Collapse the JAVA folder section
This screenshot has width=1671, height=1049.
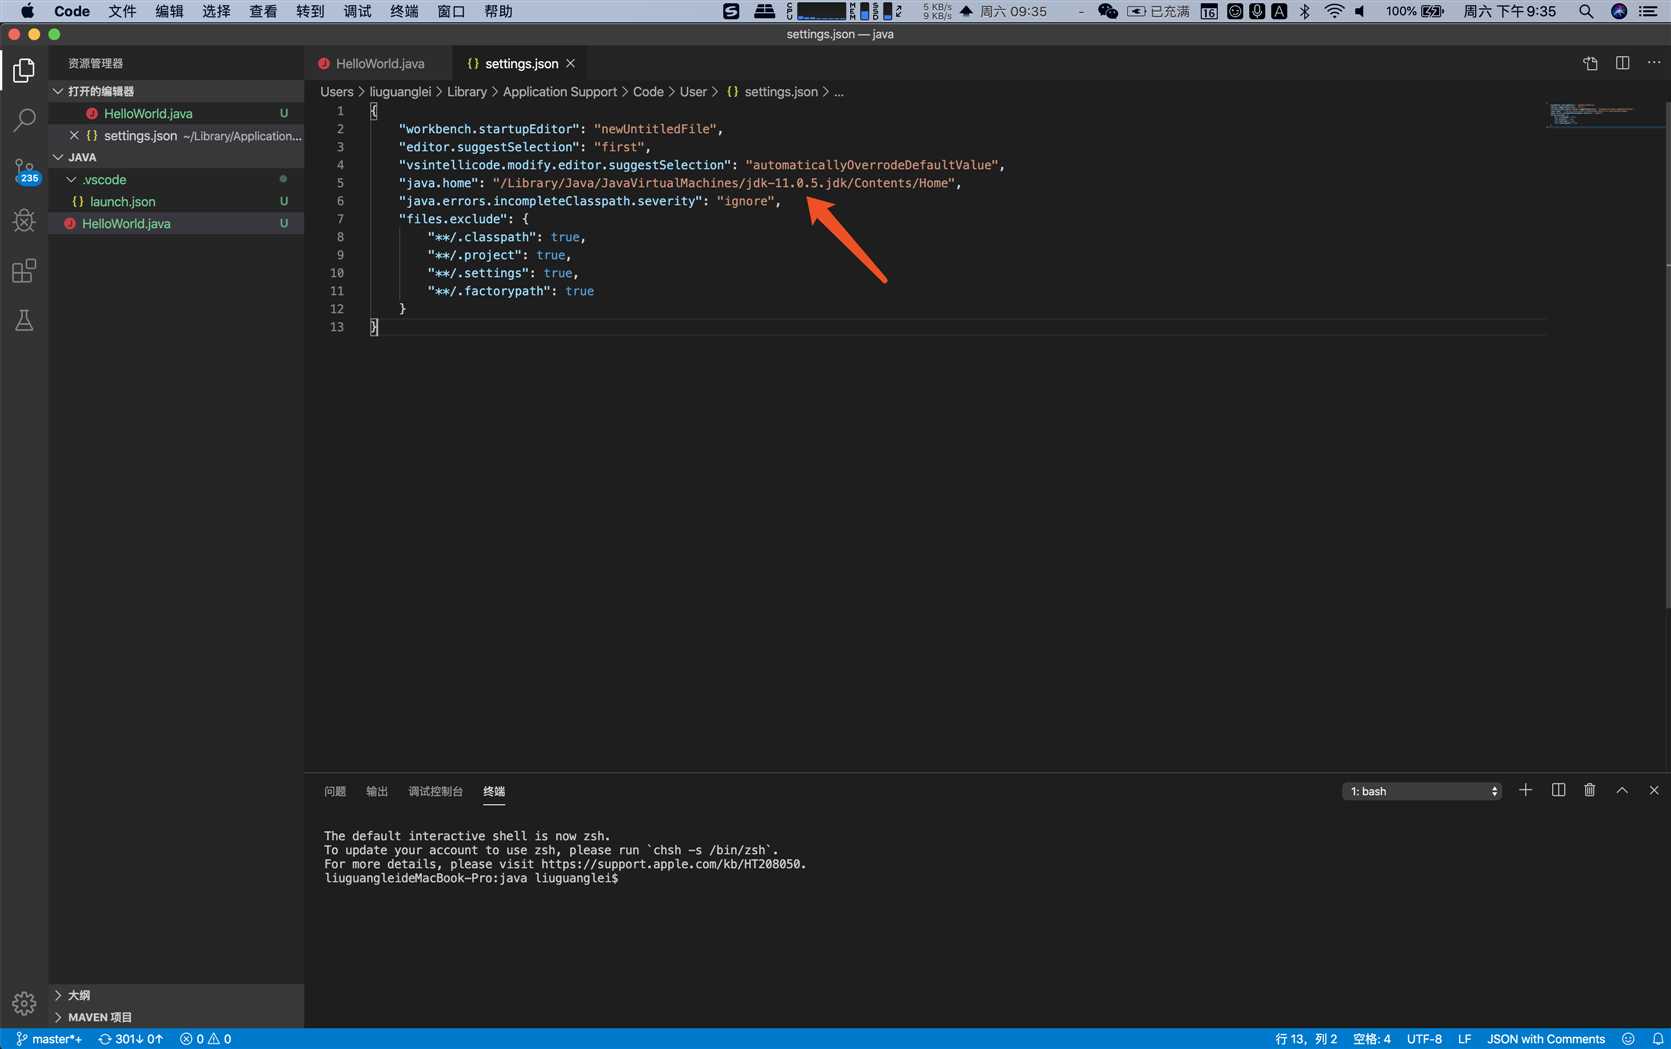(176, 157)
